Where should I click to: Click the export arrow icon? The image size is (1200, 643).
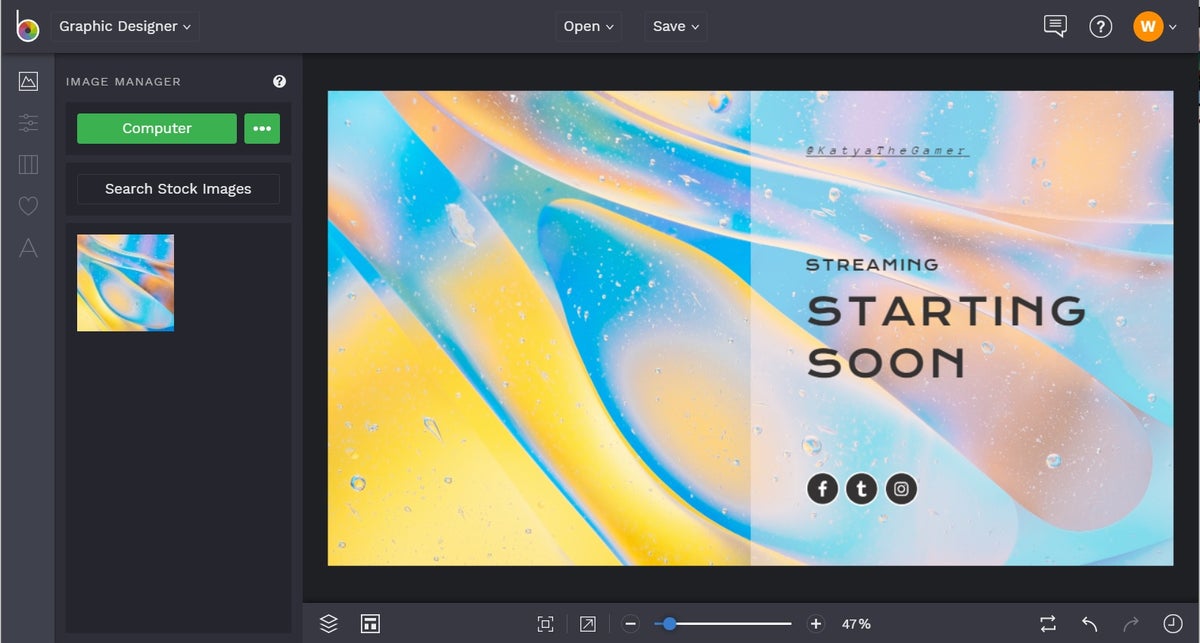(588, 623)
